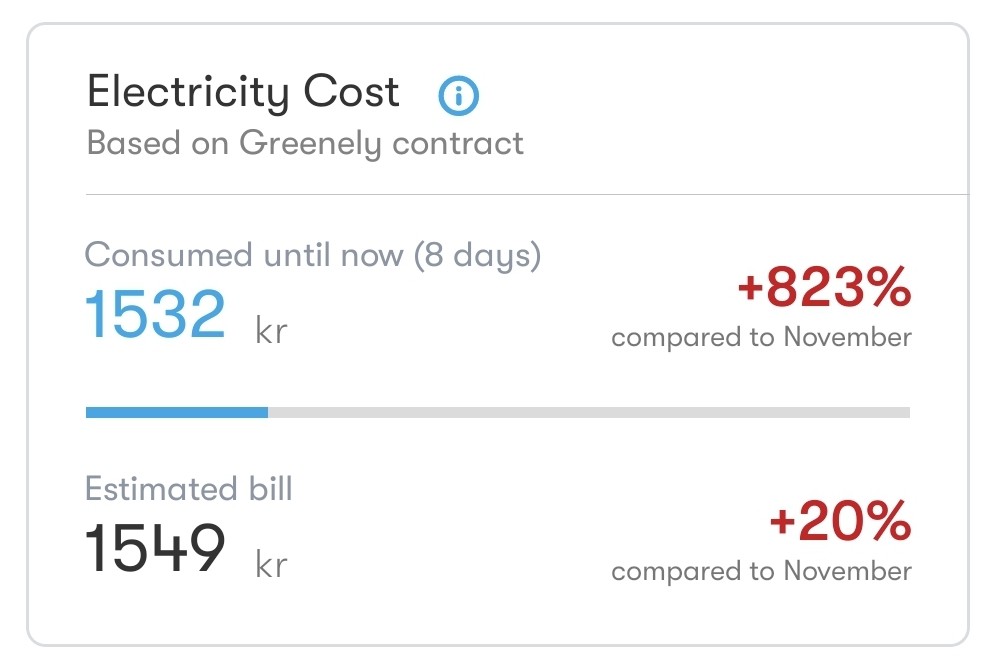Click the kr unit beside 1532

271,331
